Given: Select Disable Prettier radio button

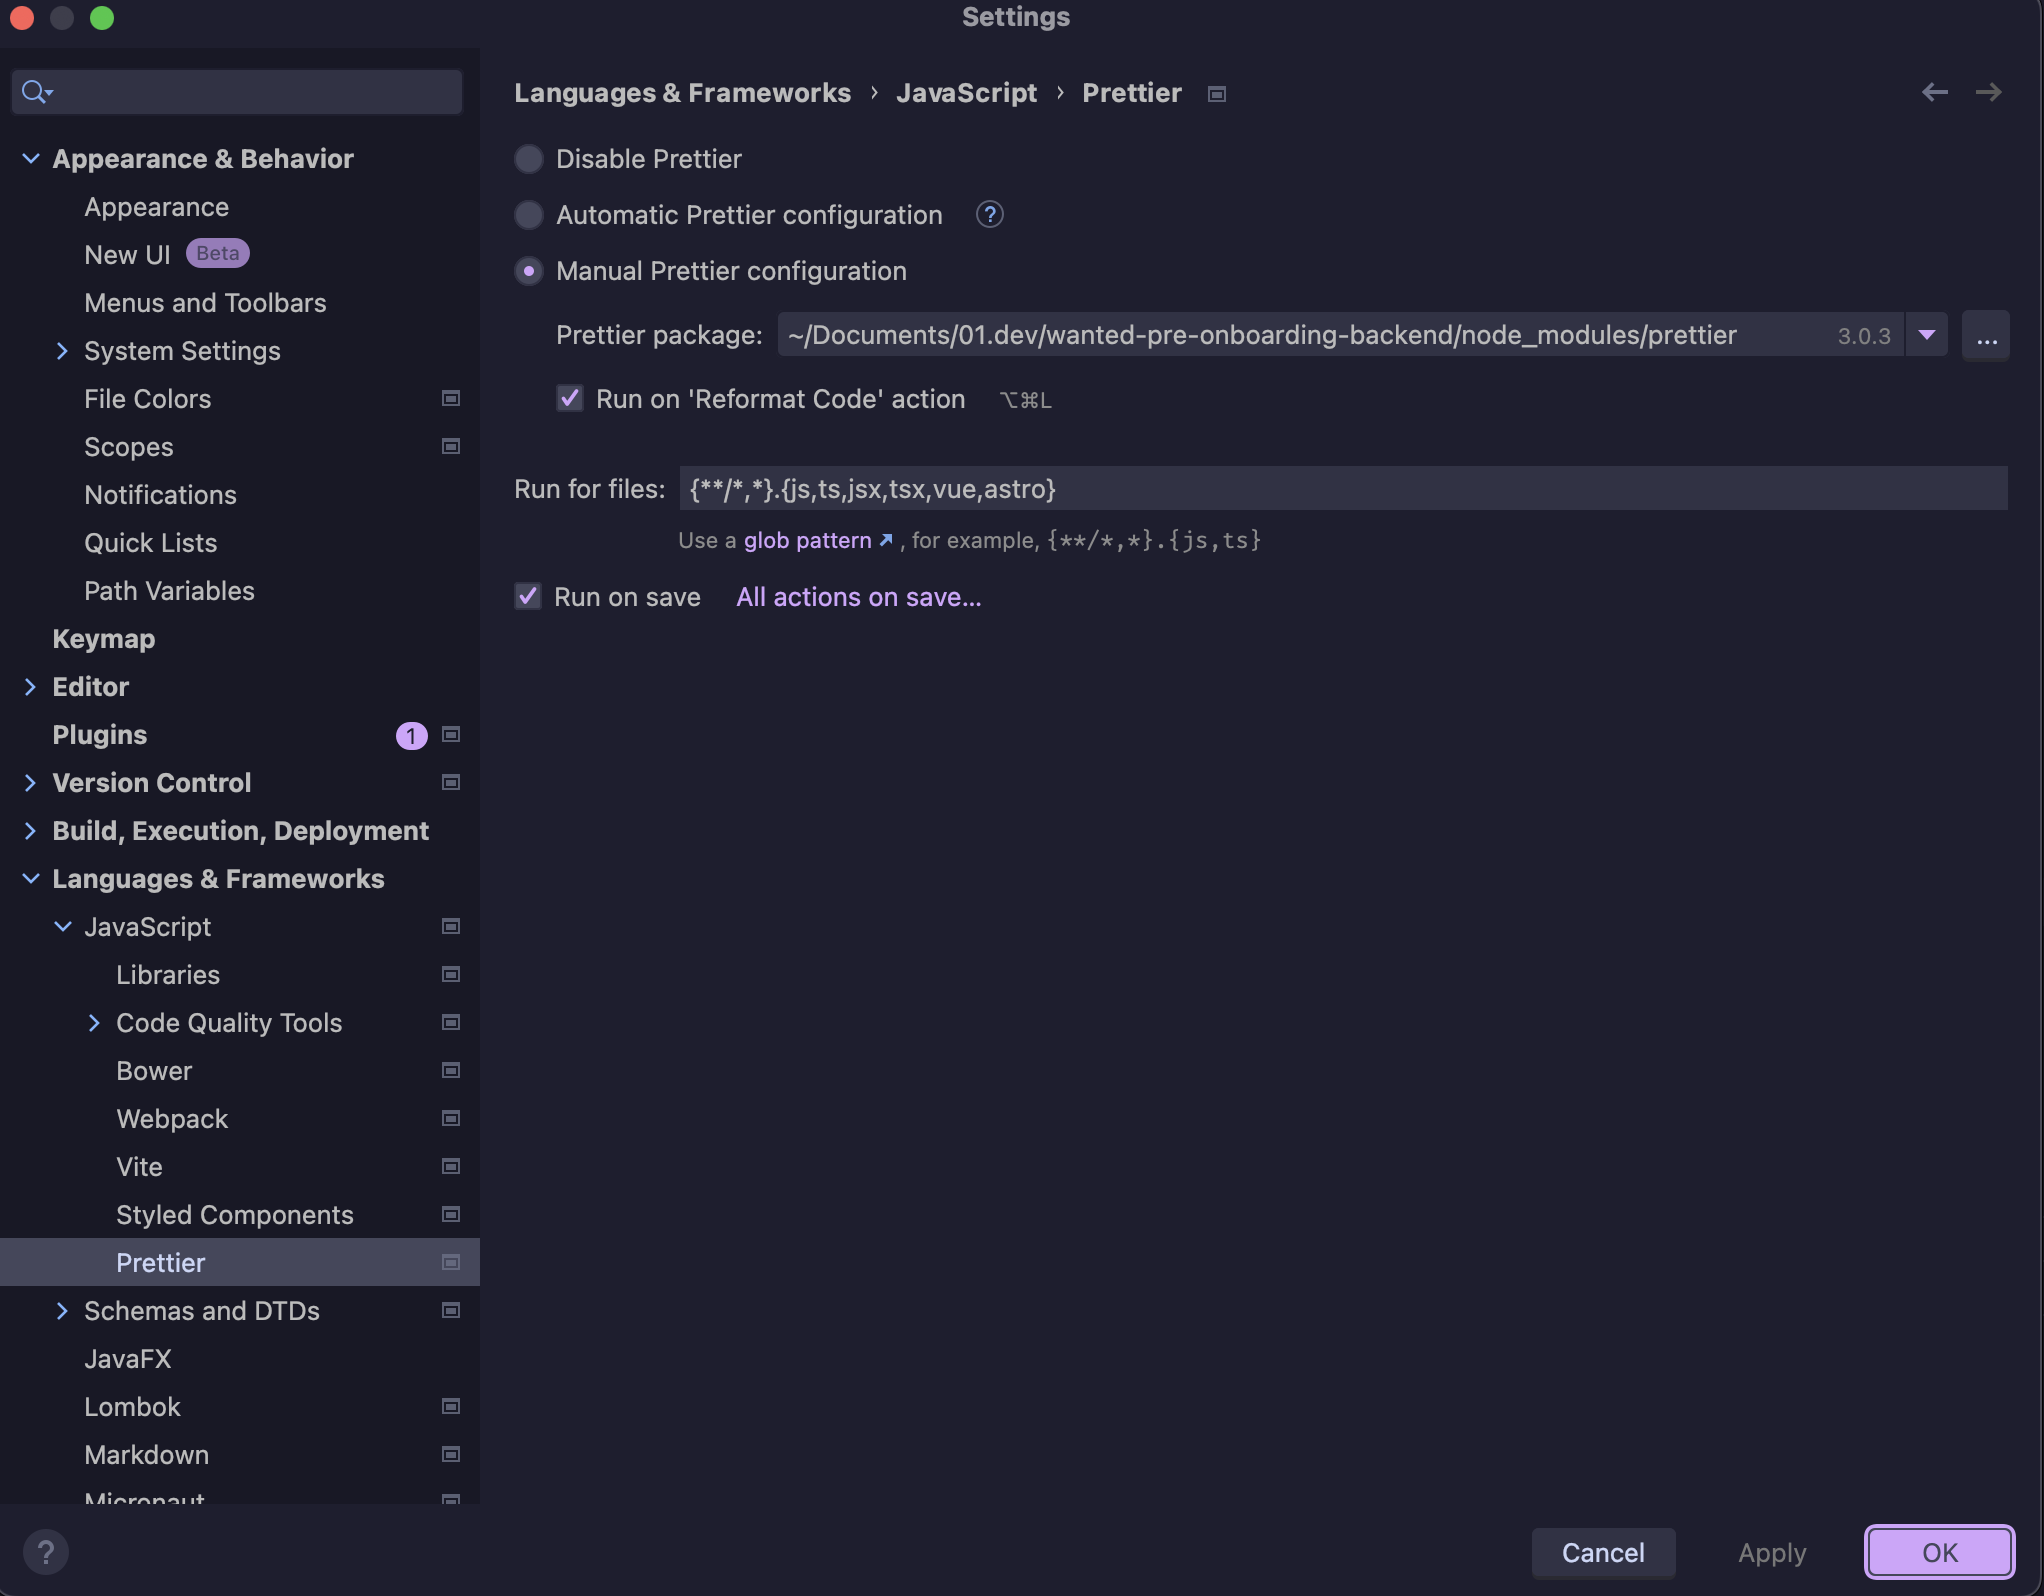Looking at the screenshot, I should (529, 159).
